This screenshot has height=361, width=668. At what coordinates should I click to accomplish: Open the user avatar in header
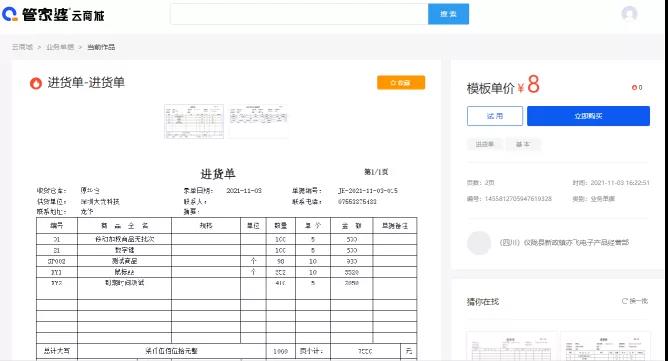[x=629, y=14]
